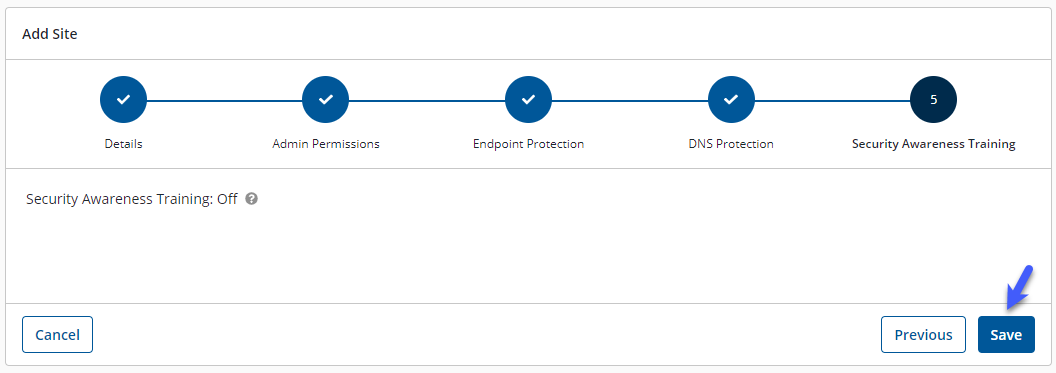Click the blue arrow pointing at Save

[1018, 287]
